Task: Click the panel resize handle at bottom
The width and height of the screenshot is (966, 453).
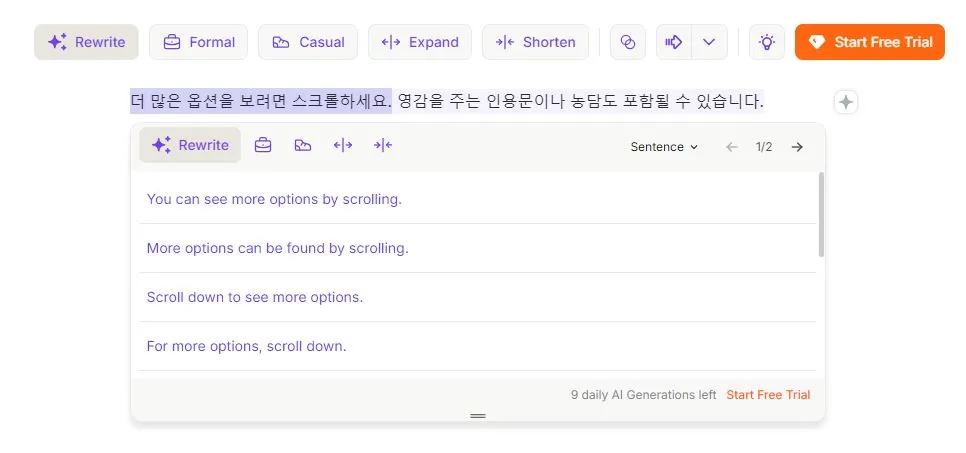Action: [x=478, y=416]
